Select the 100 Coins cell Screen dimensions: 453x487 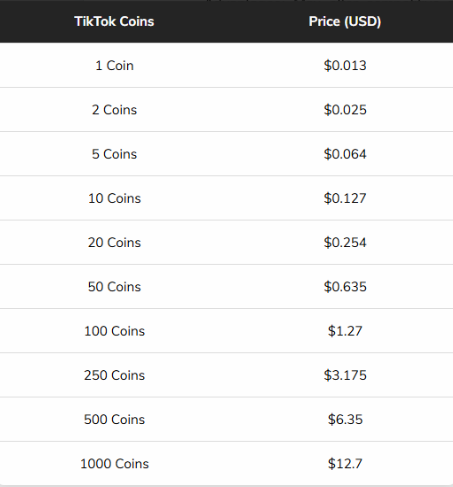click(x=114, y=331)
